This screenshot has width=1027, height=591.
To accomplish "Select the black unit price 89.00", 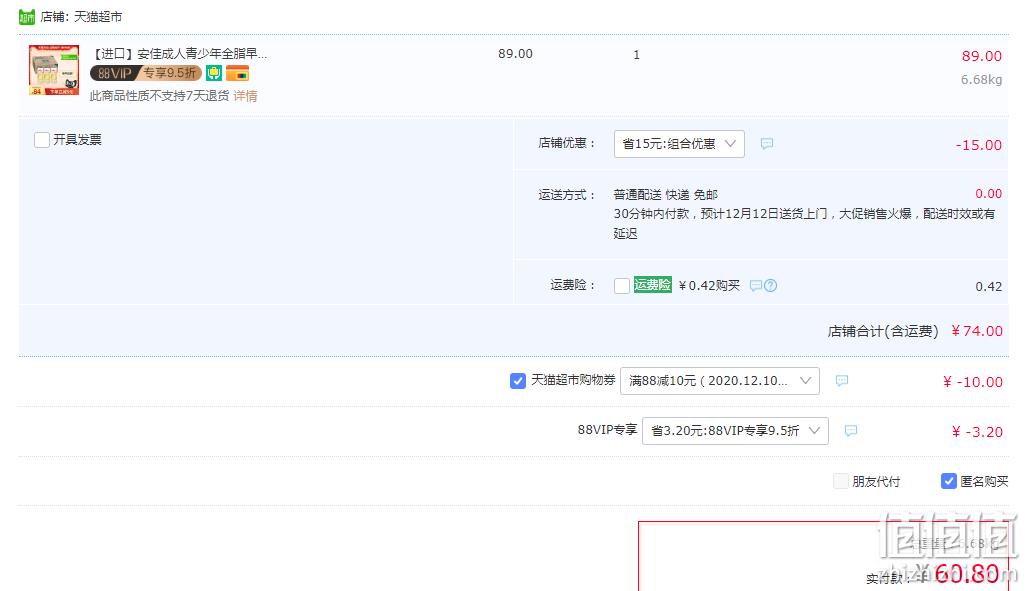I will (x=515, y=54).
